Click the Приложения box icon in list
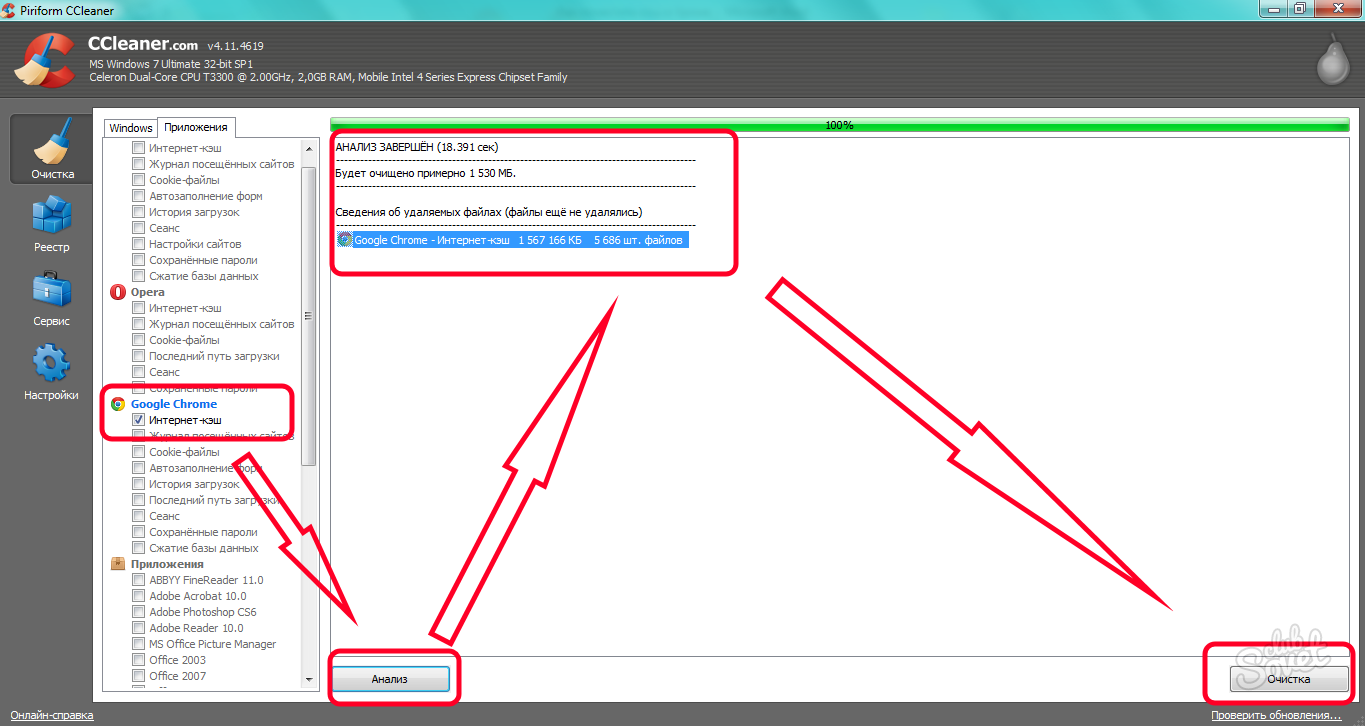 (118, 564)
